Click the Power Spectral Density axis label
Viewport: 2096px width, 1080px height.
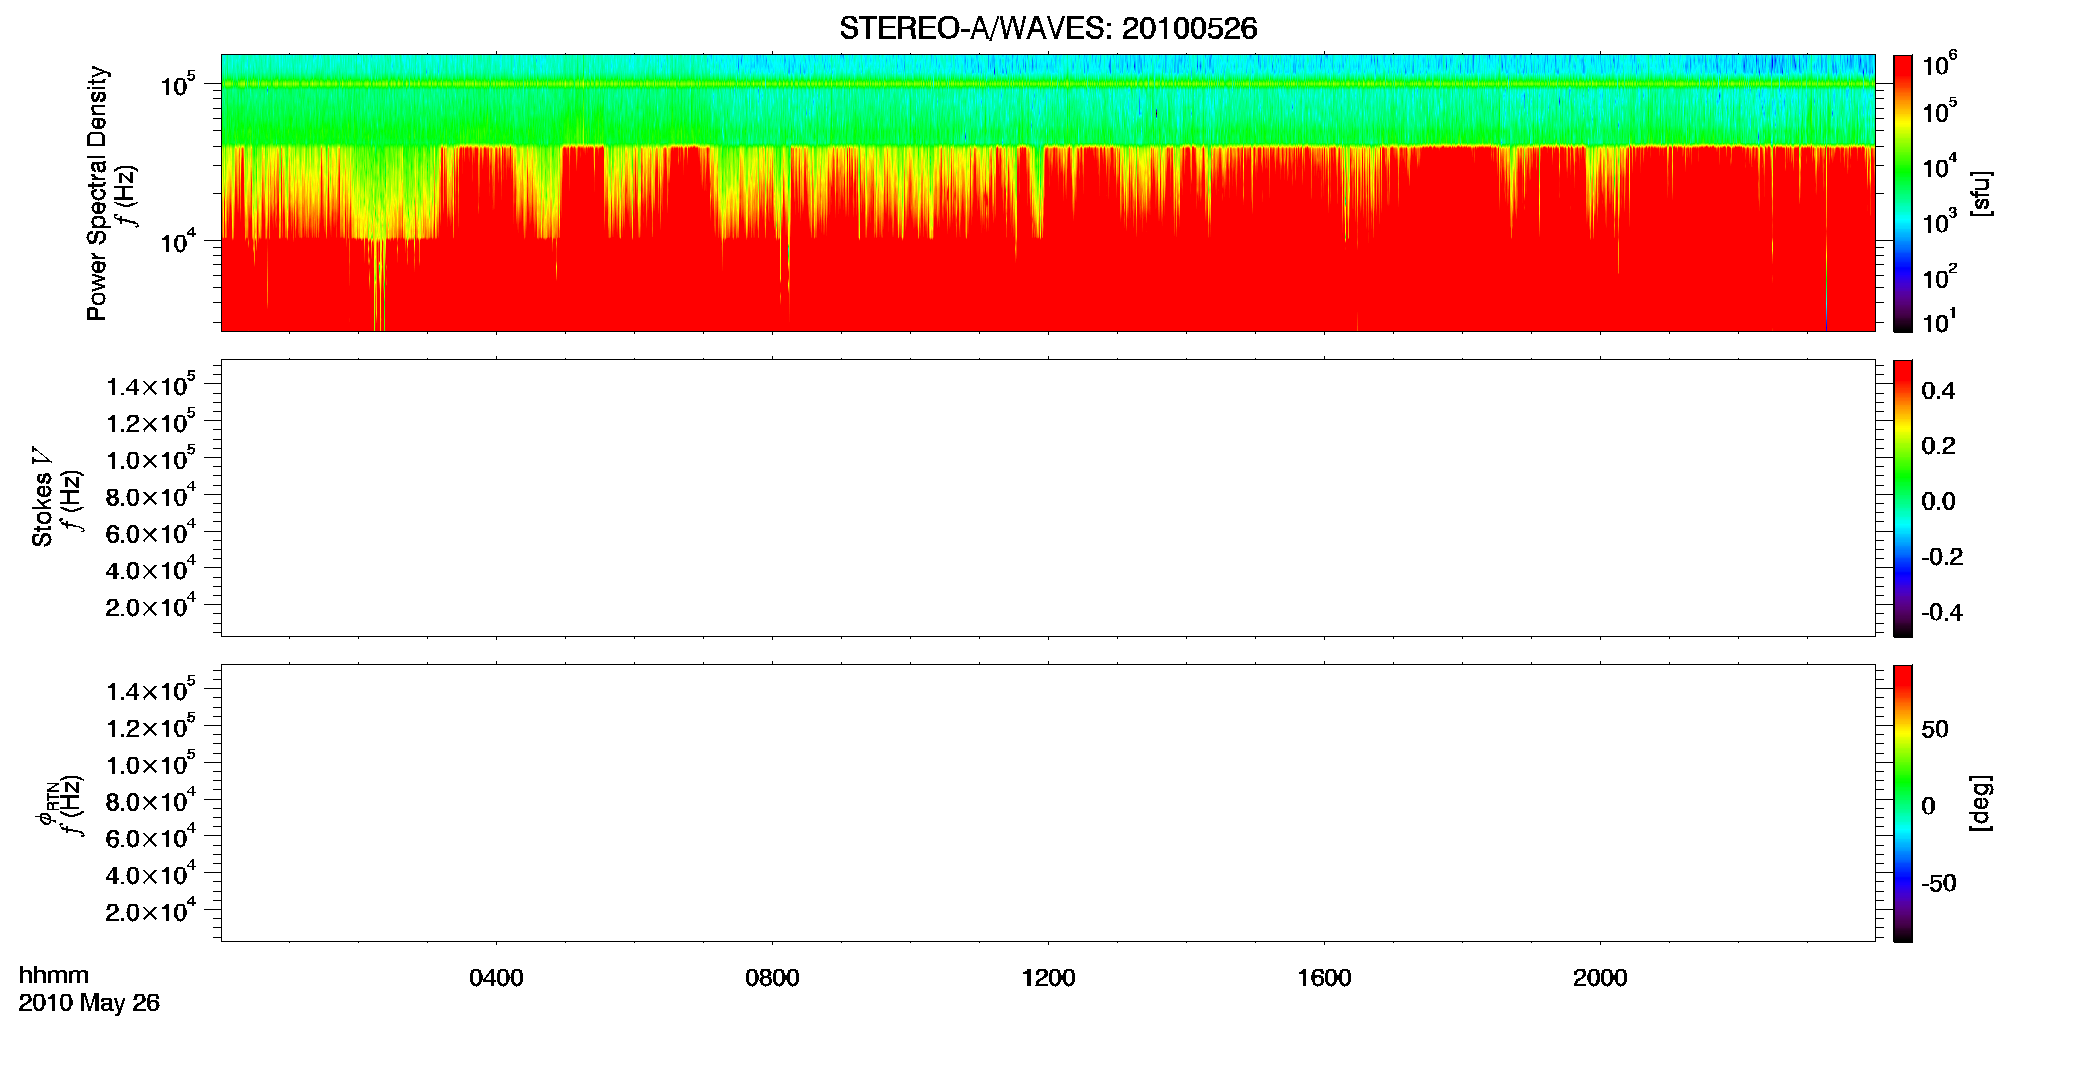click(x=97, y=193)
